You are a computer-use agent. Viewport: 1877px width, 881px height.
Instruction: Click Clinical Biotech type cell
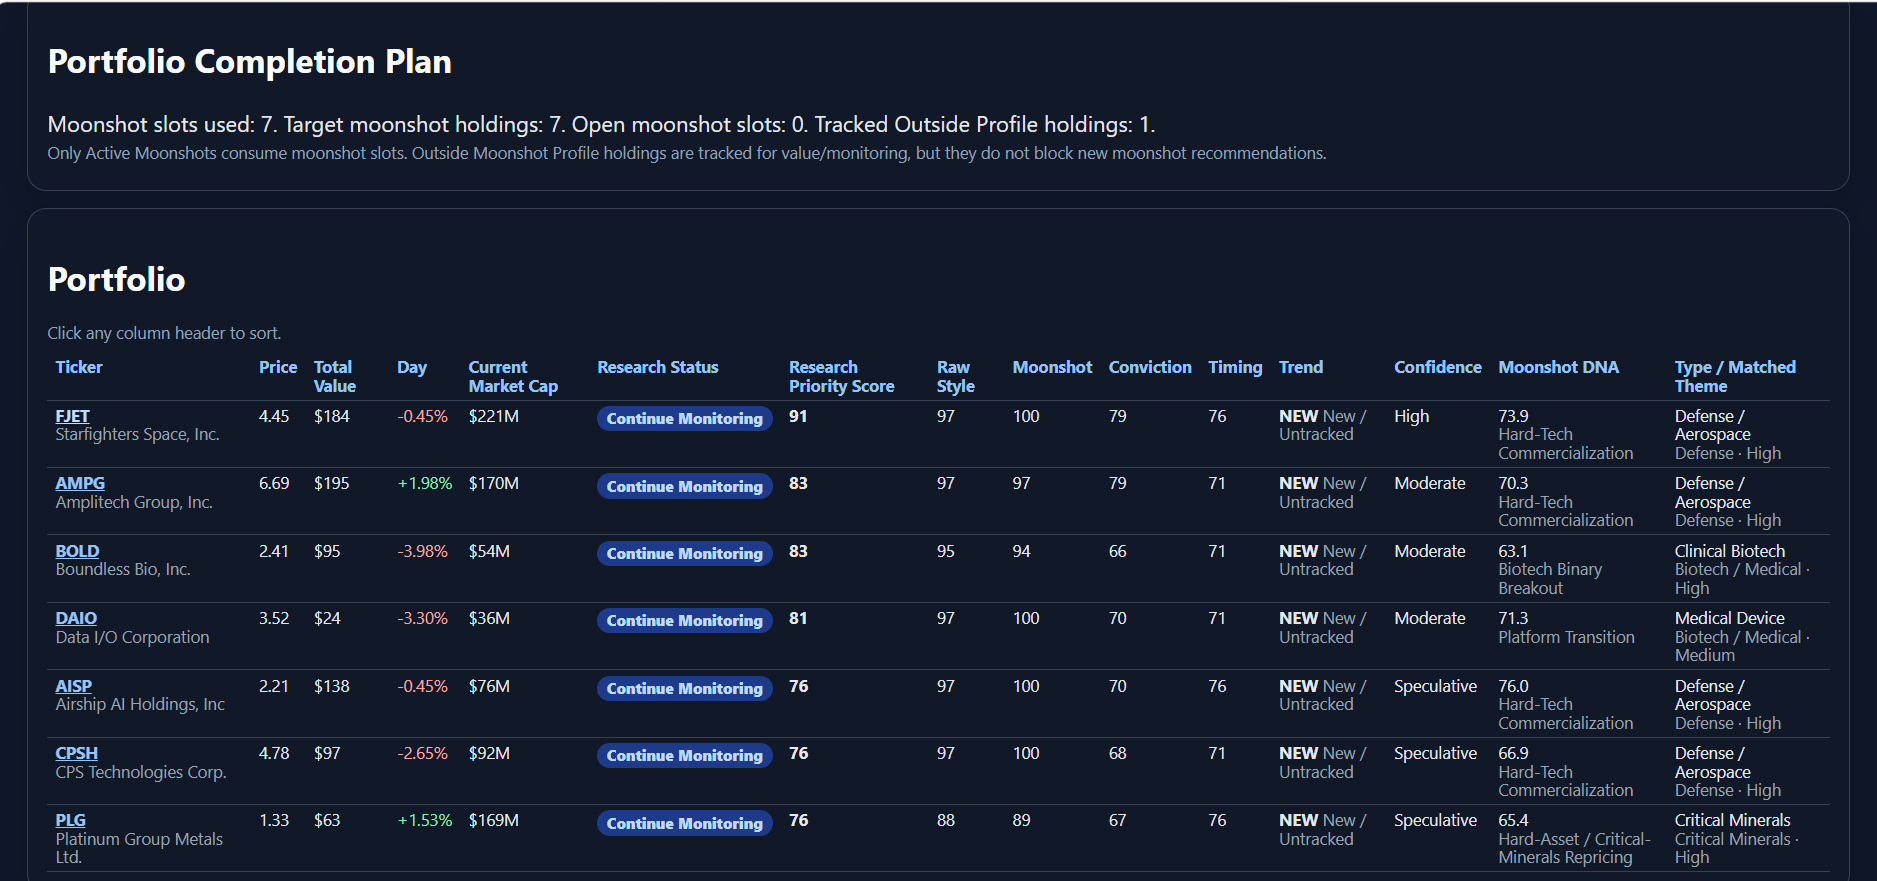(x=1730, y=551)
